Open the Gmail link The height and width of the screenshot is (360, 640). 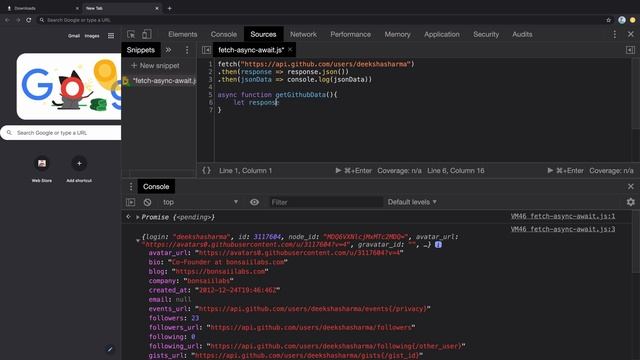pyautogui.click(x=74, y=36)
